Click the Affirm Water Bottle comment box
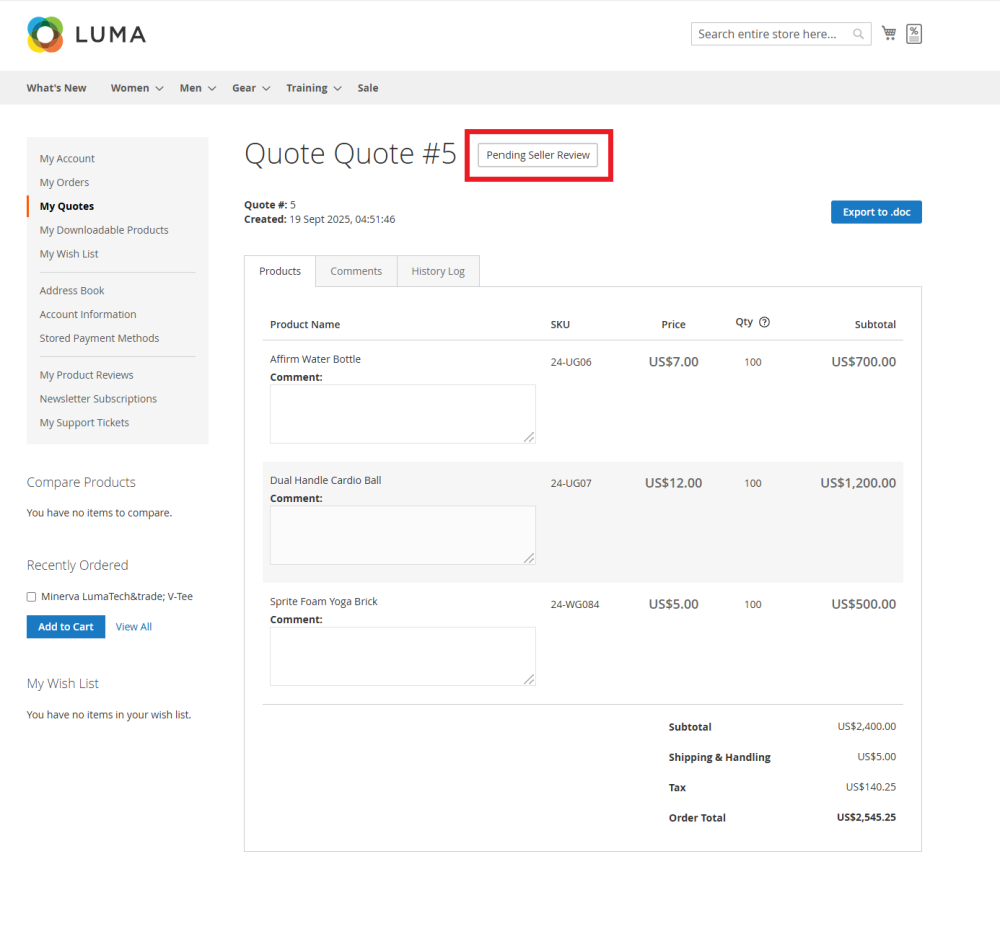This screenshot has width=1000, height=929. [402, 414]
